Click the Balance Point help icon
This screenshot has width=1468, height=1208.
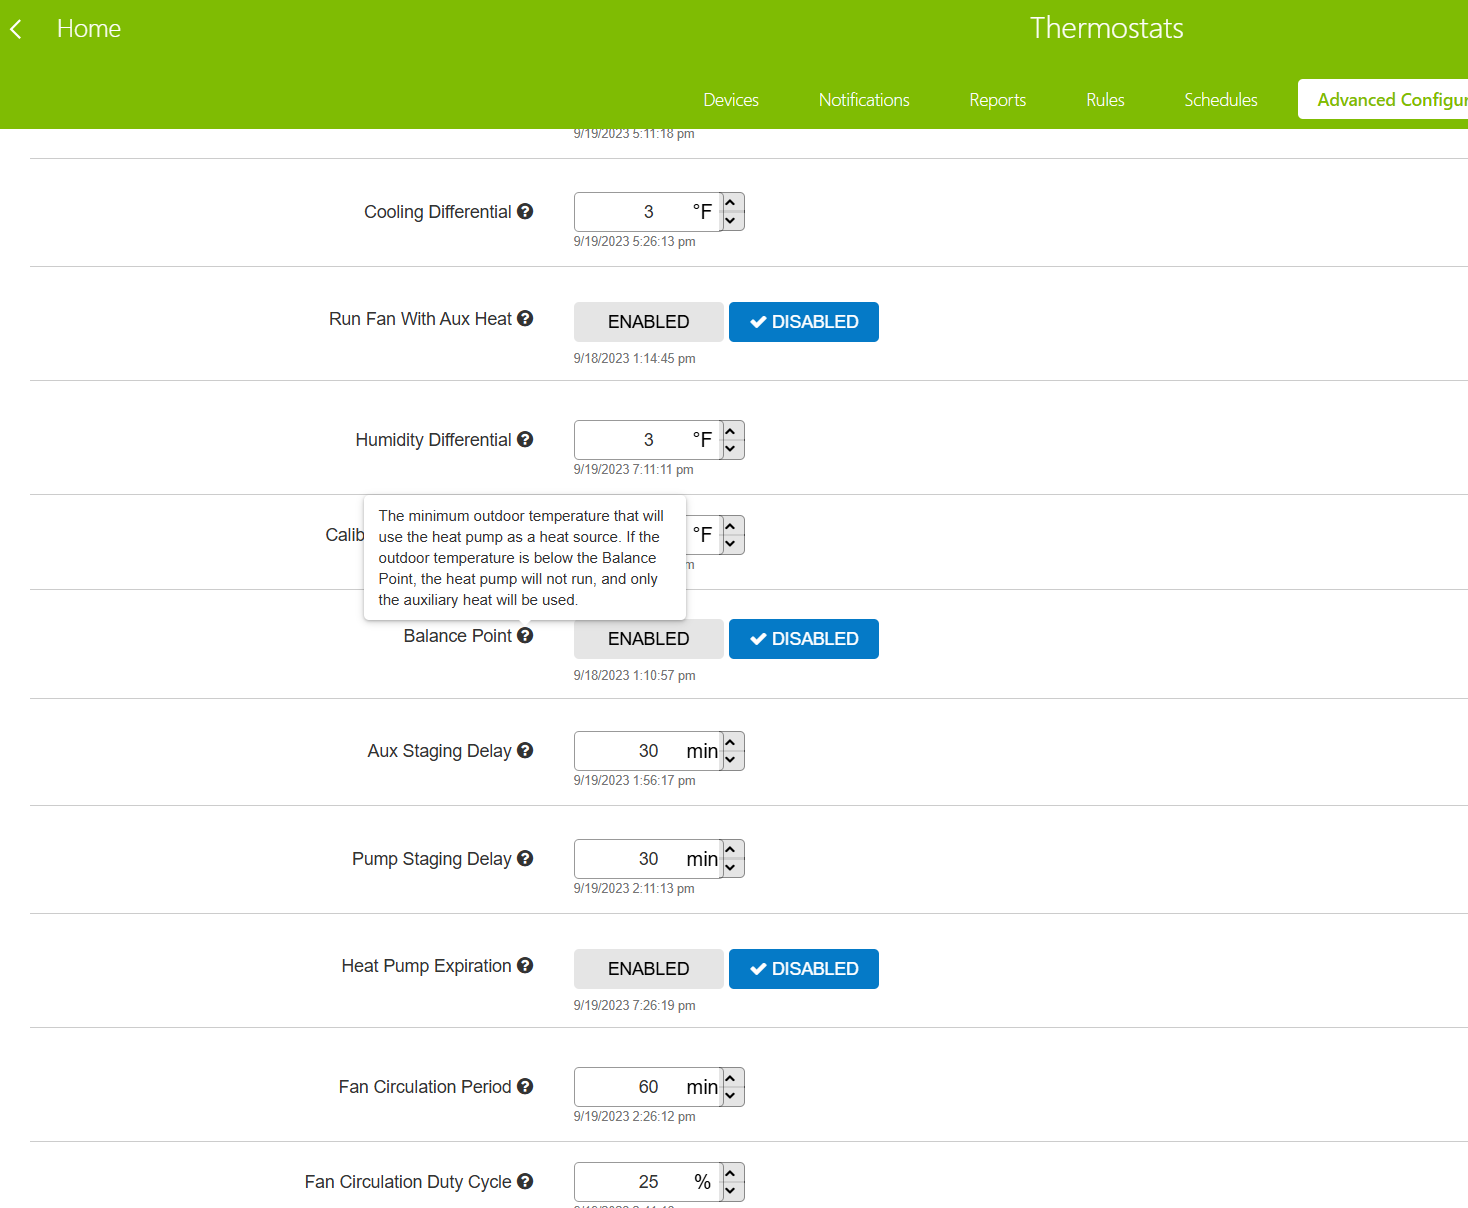click(525, 635)
